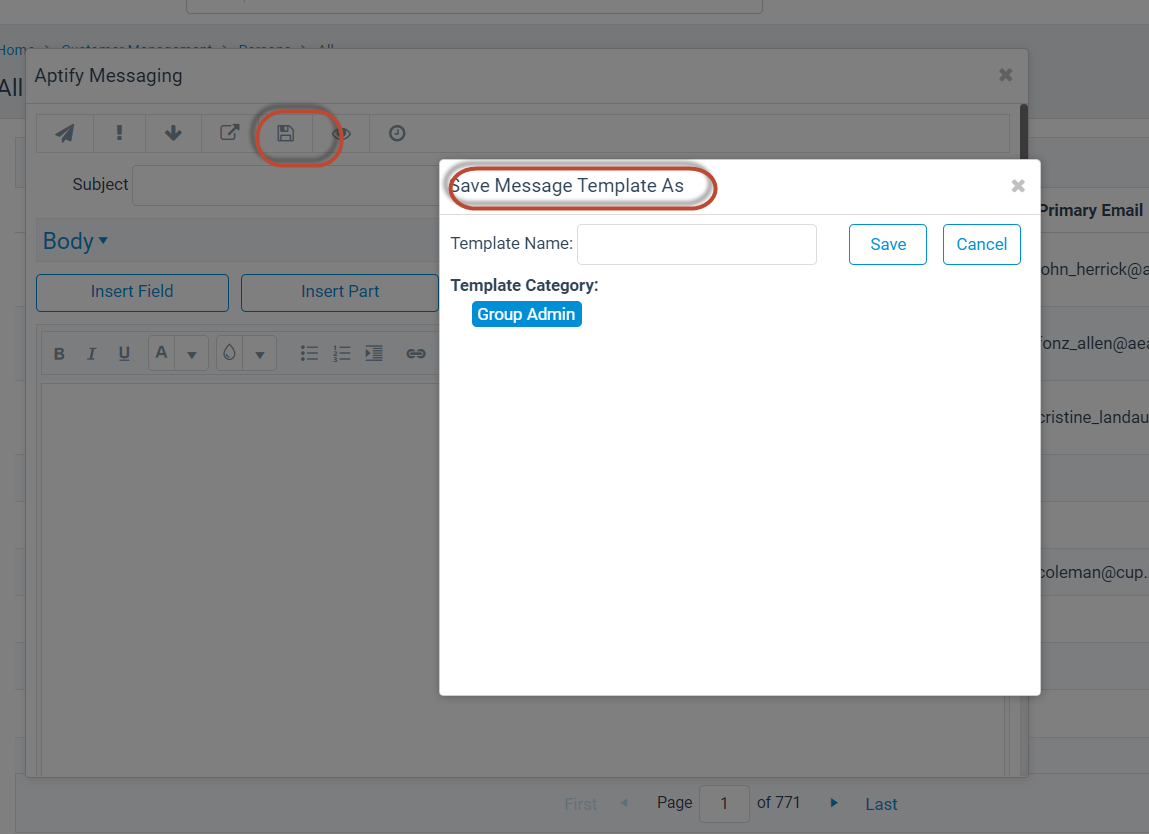
Task: Click the insert hyperlink icon
Action: click(x=416, y=354)
